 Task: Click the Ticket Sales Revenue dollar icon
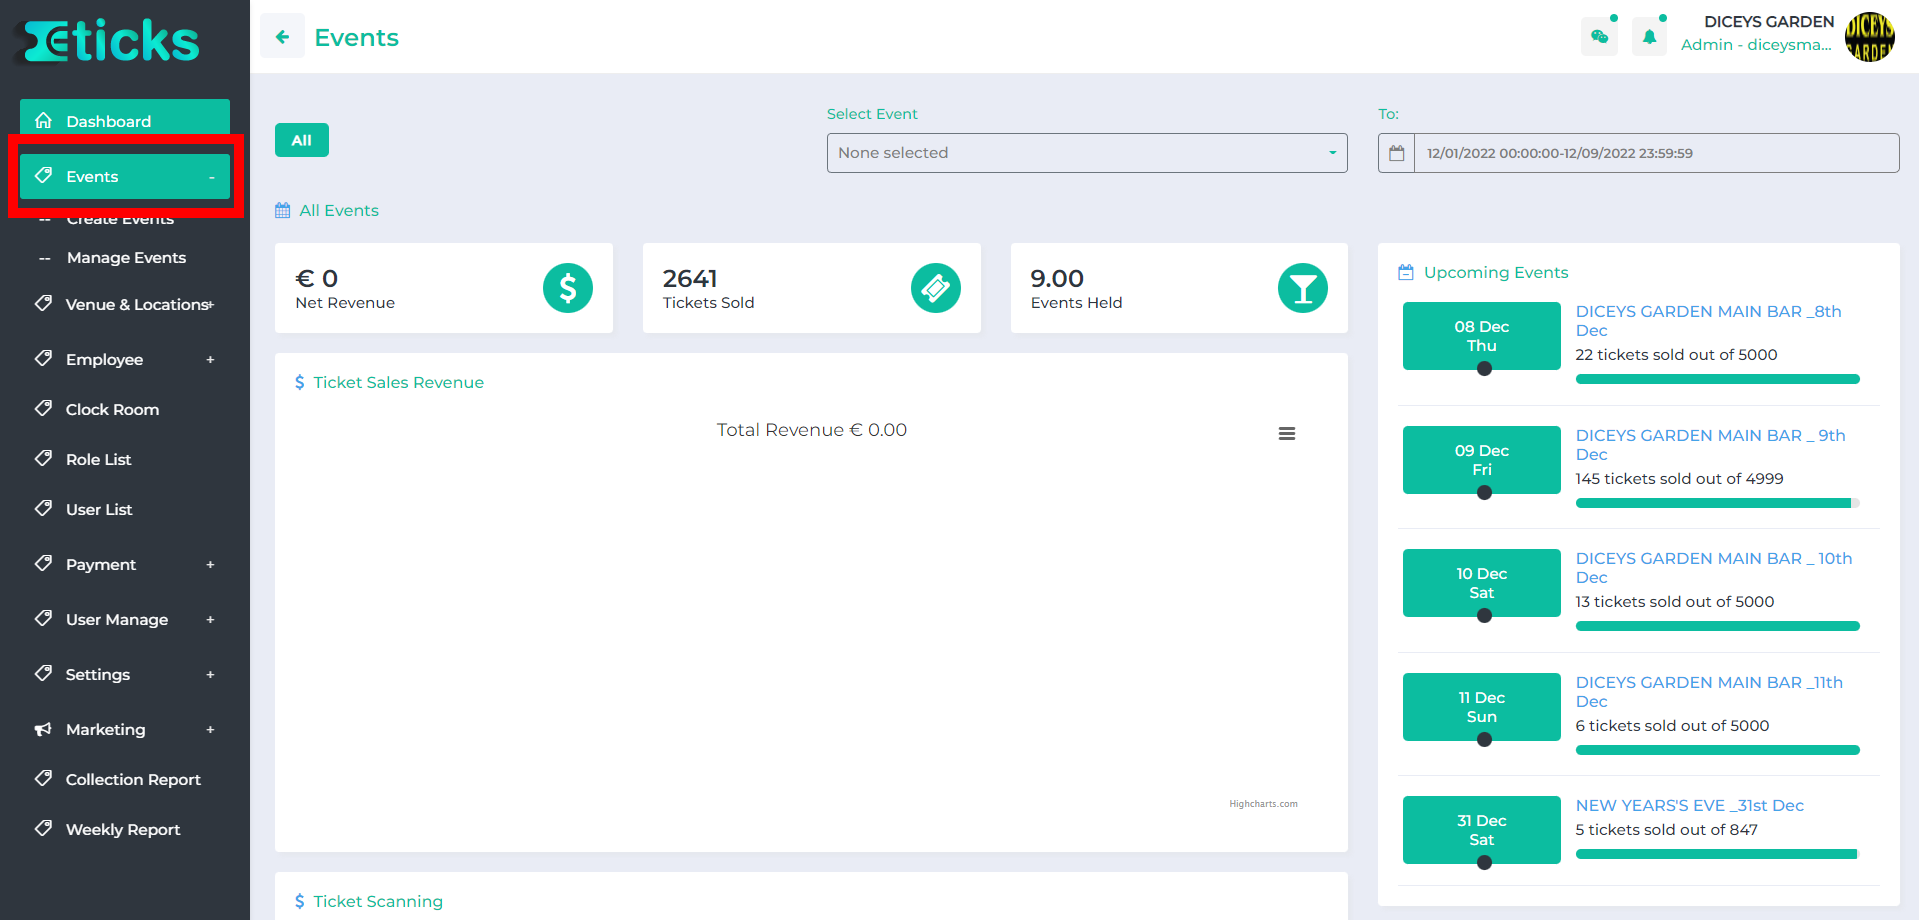pyautogui.click(x=300, y=382)
